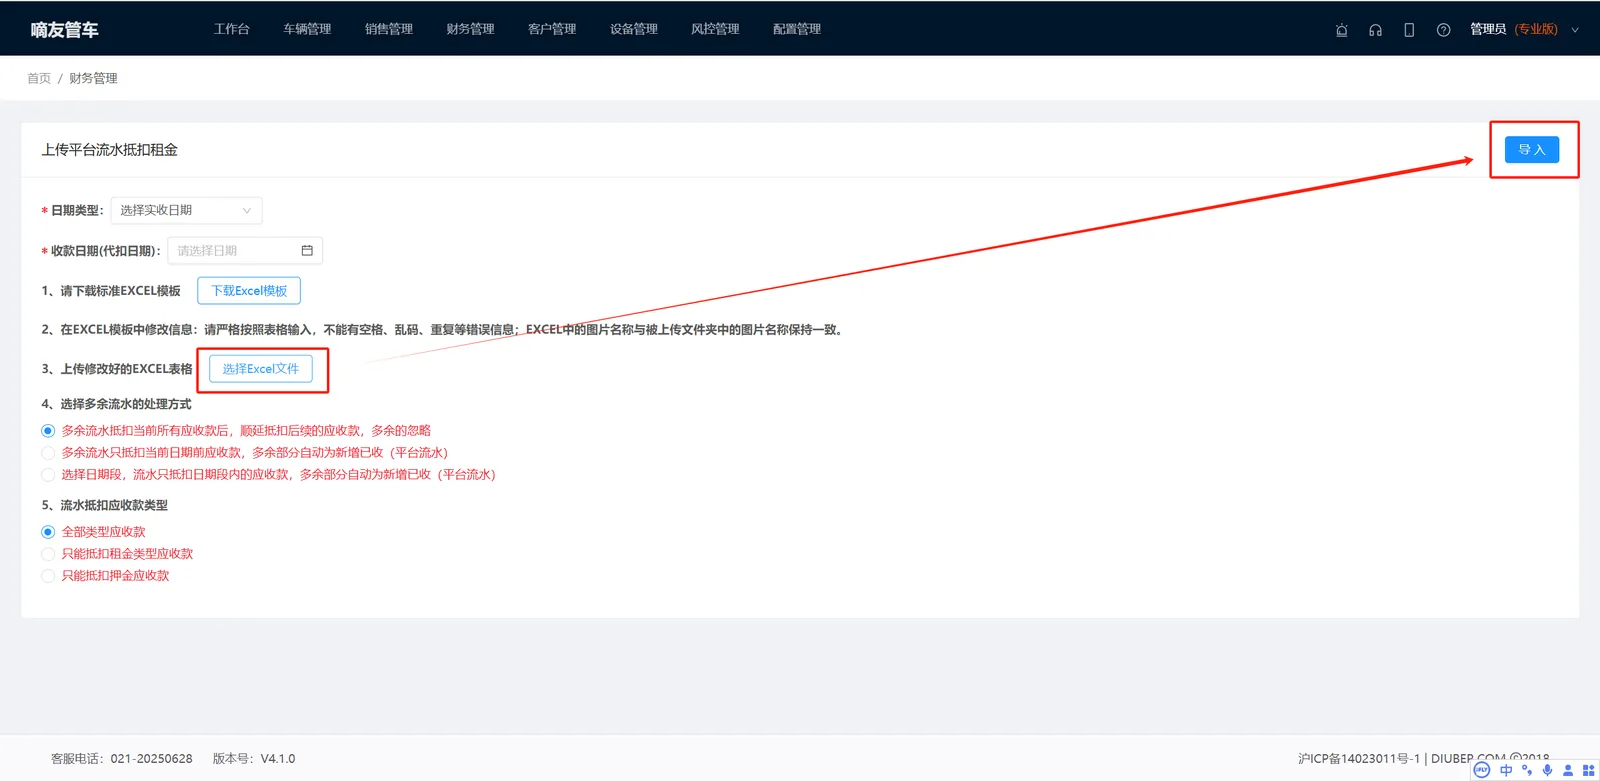This screenshot has height=781, width=1600.
Task: Click the 版本号: V4.1.0 text
Action: coord(254,759)
